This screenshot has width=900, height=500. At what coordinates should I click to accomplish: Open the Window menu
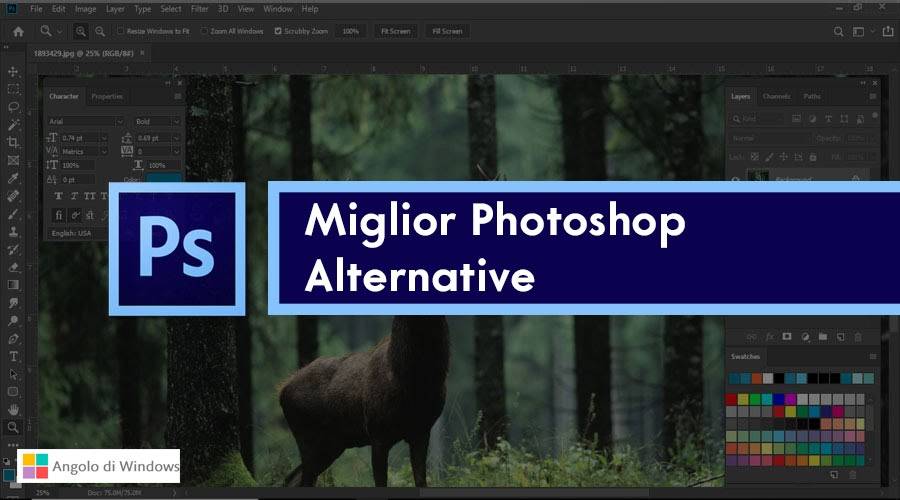(x=278, y=9)
